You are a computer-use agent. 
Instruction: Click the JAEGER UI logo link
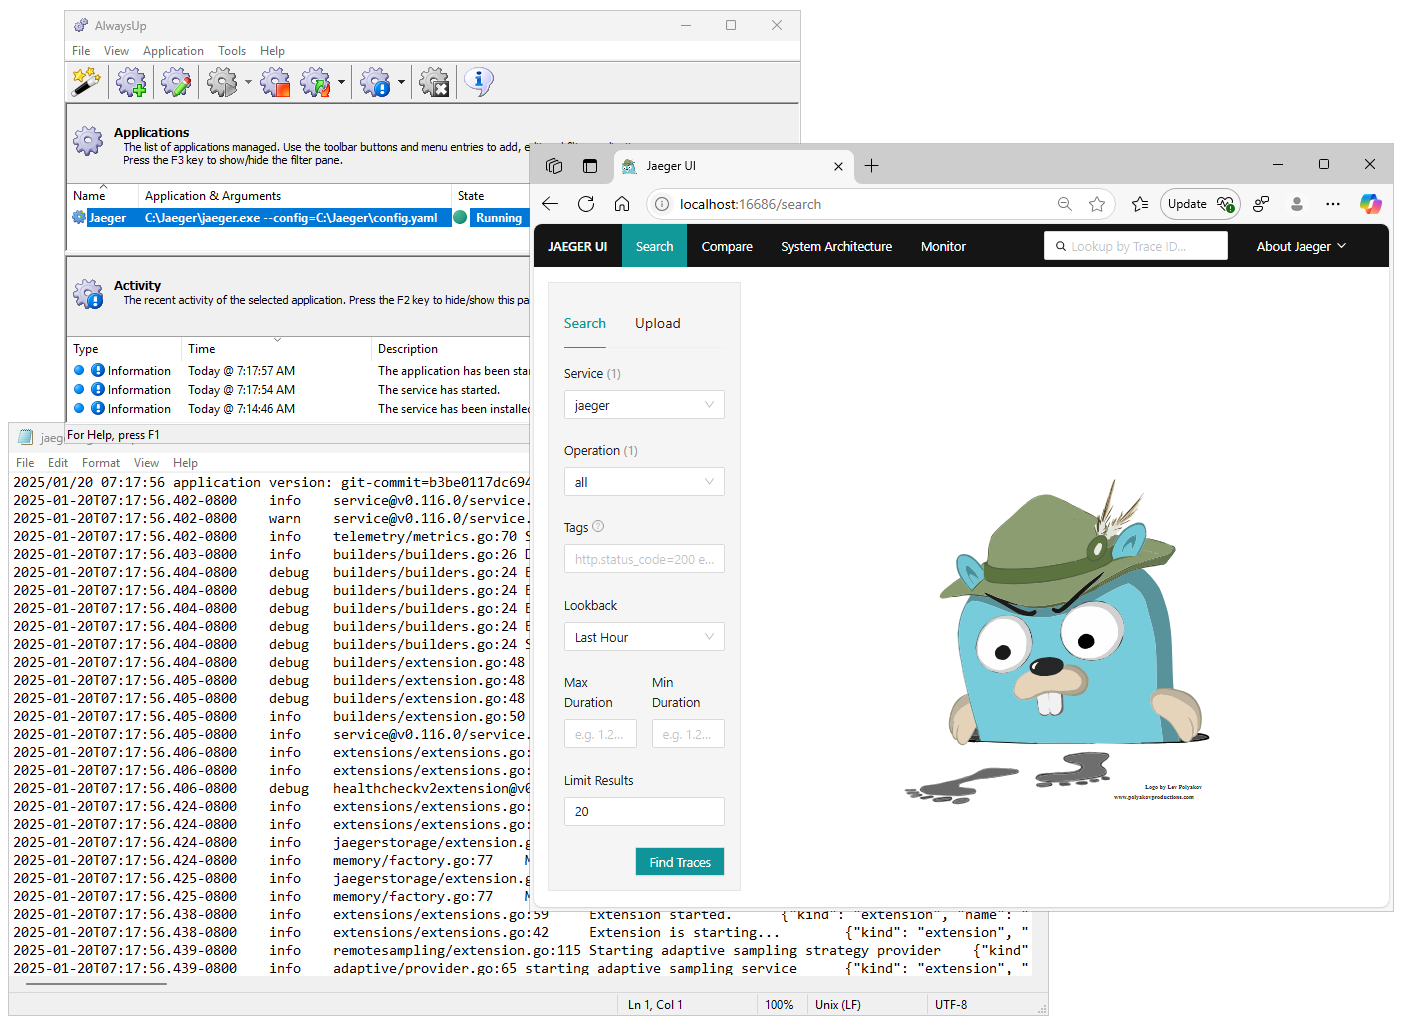[x=578, y=247]
